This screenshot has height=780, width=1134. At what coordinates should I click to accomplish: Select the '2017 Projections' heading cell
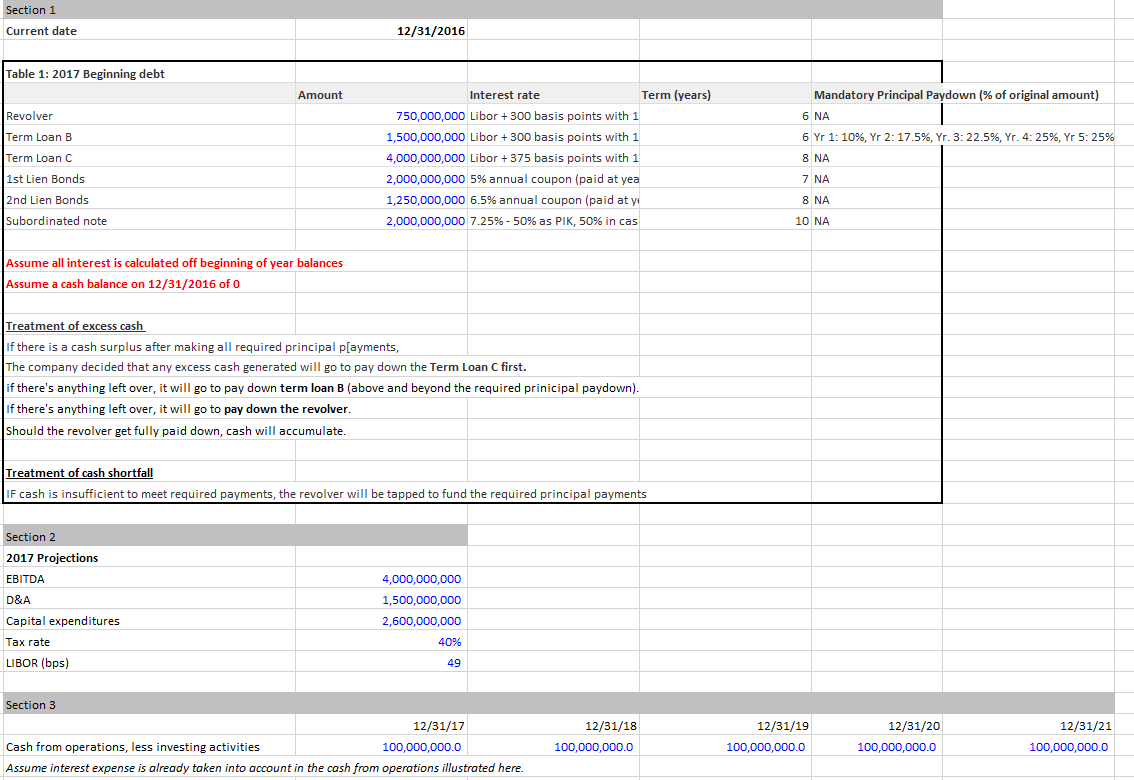pyautogui.click(x=52, y=557)
